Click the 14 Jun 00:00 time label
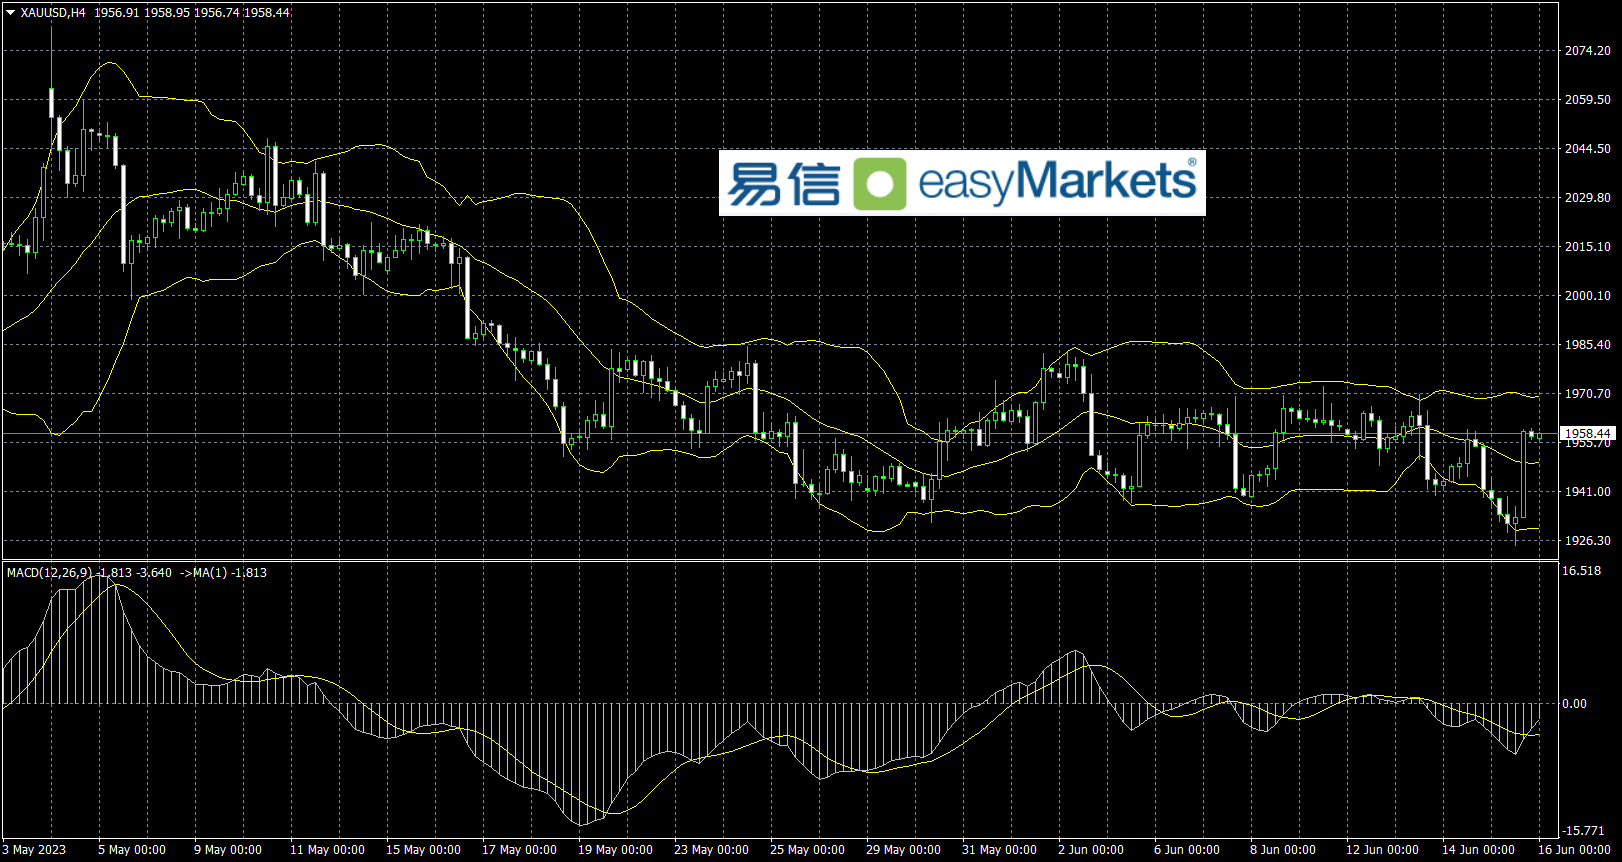 (1478, 850)
